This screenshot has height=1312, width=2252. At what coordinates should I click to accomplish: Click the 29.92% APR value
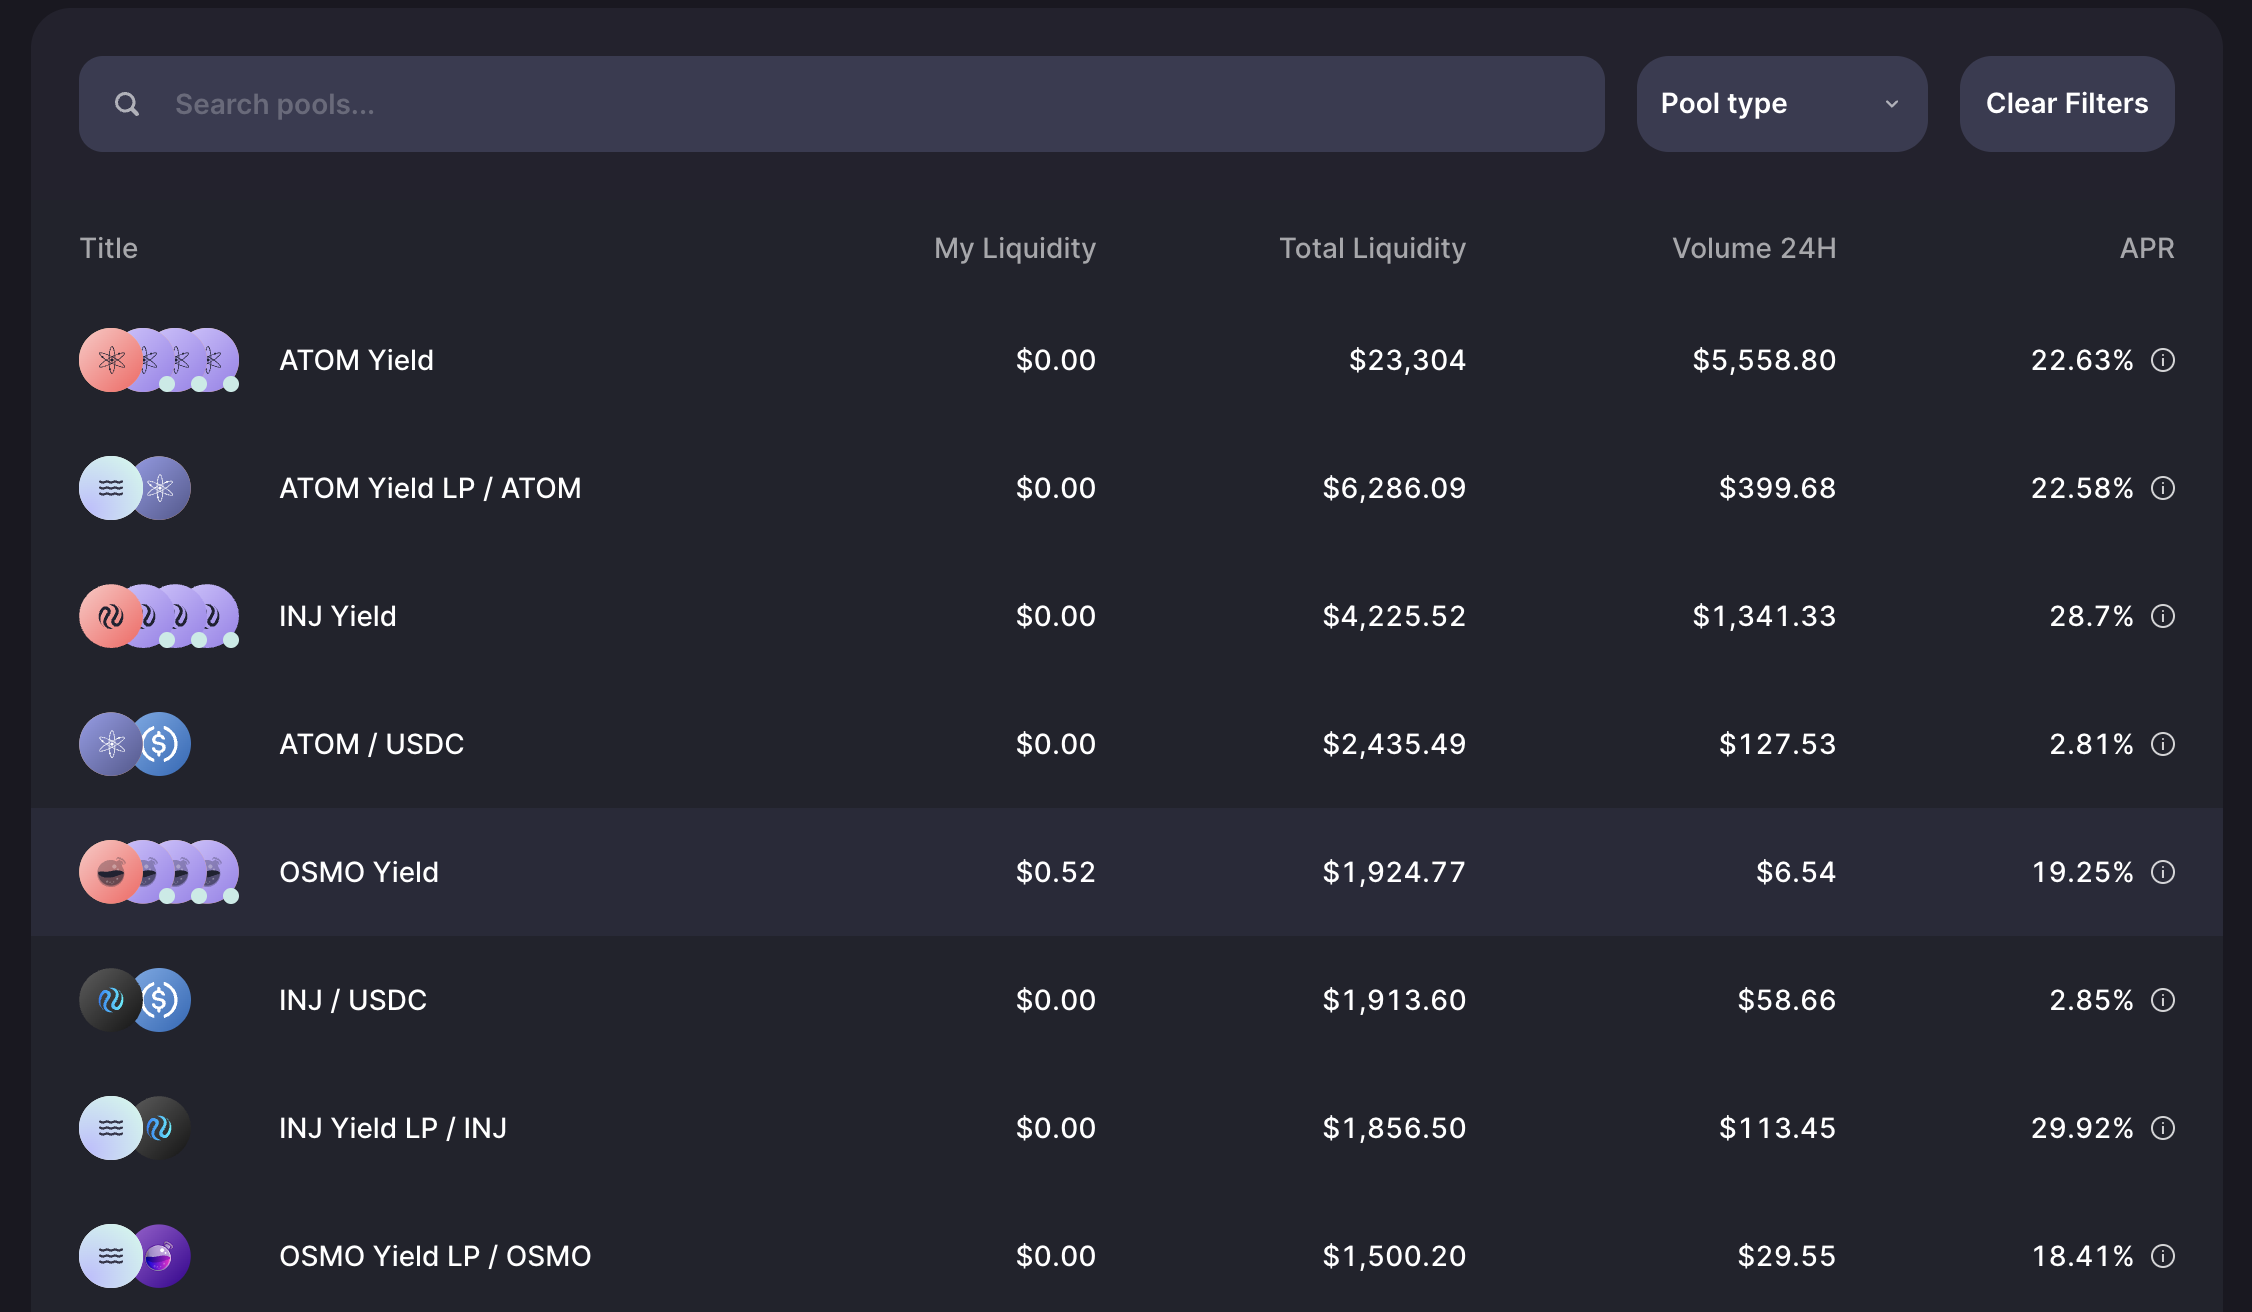[x=2083, y=1128]
